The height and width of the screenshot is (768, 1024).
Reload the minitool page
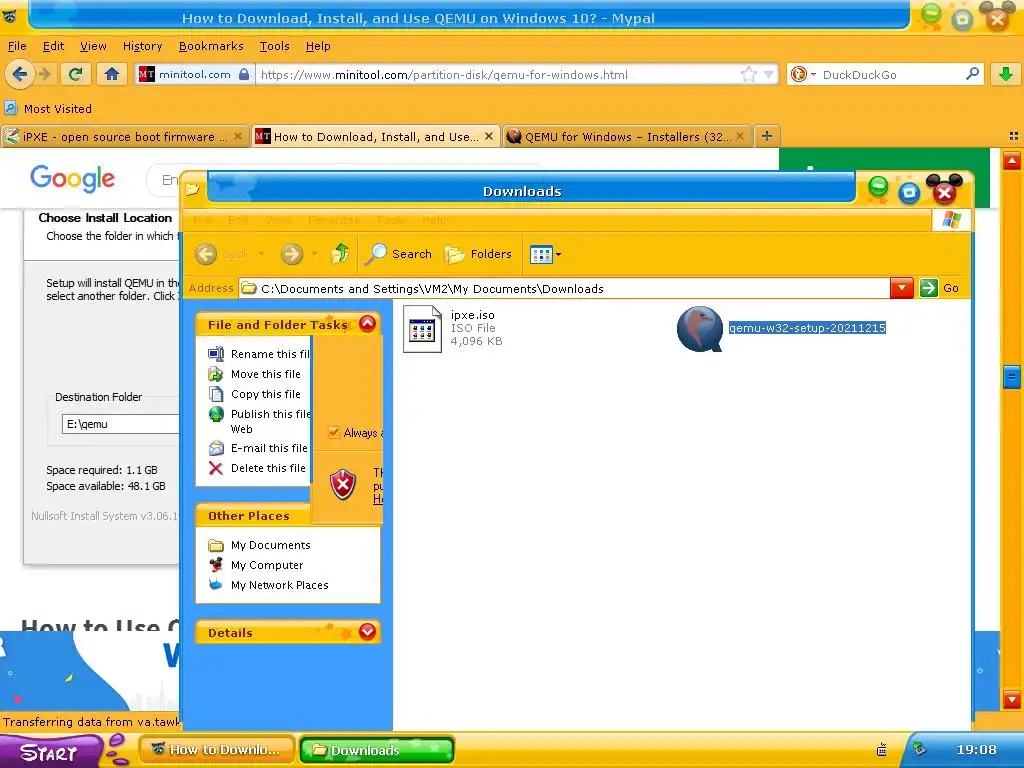point(75,74)
